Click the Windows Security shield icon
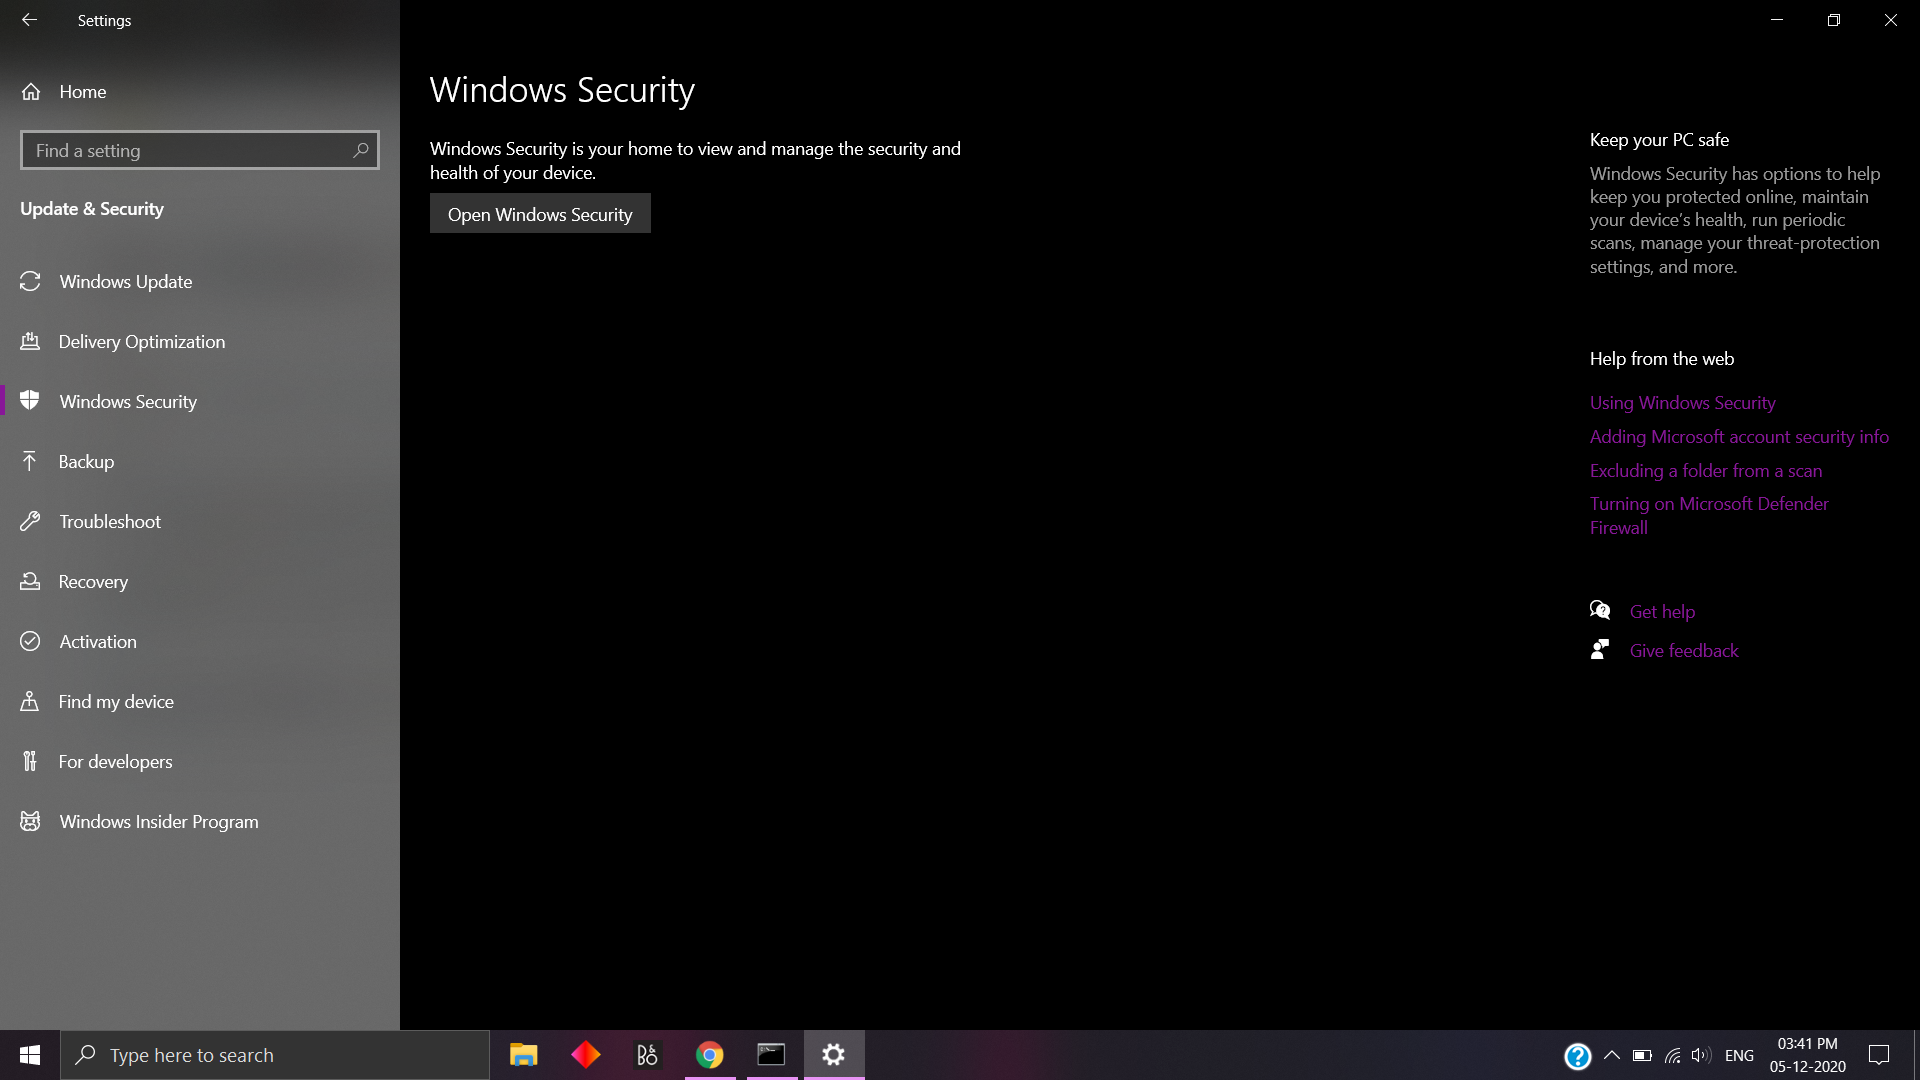This screenshot has height=1080, width=1920. tap(31, 401)
